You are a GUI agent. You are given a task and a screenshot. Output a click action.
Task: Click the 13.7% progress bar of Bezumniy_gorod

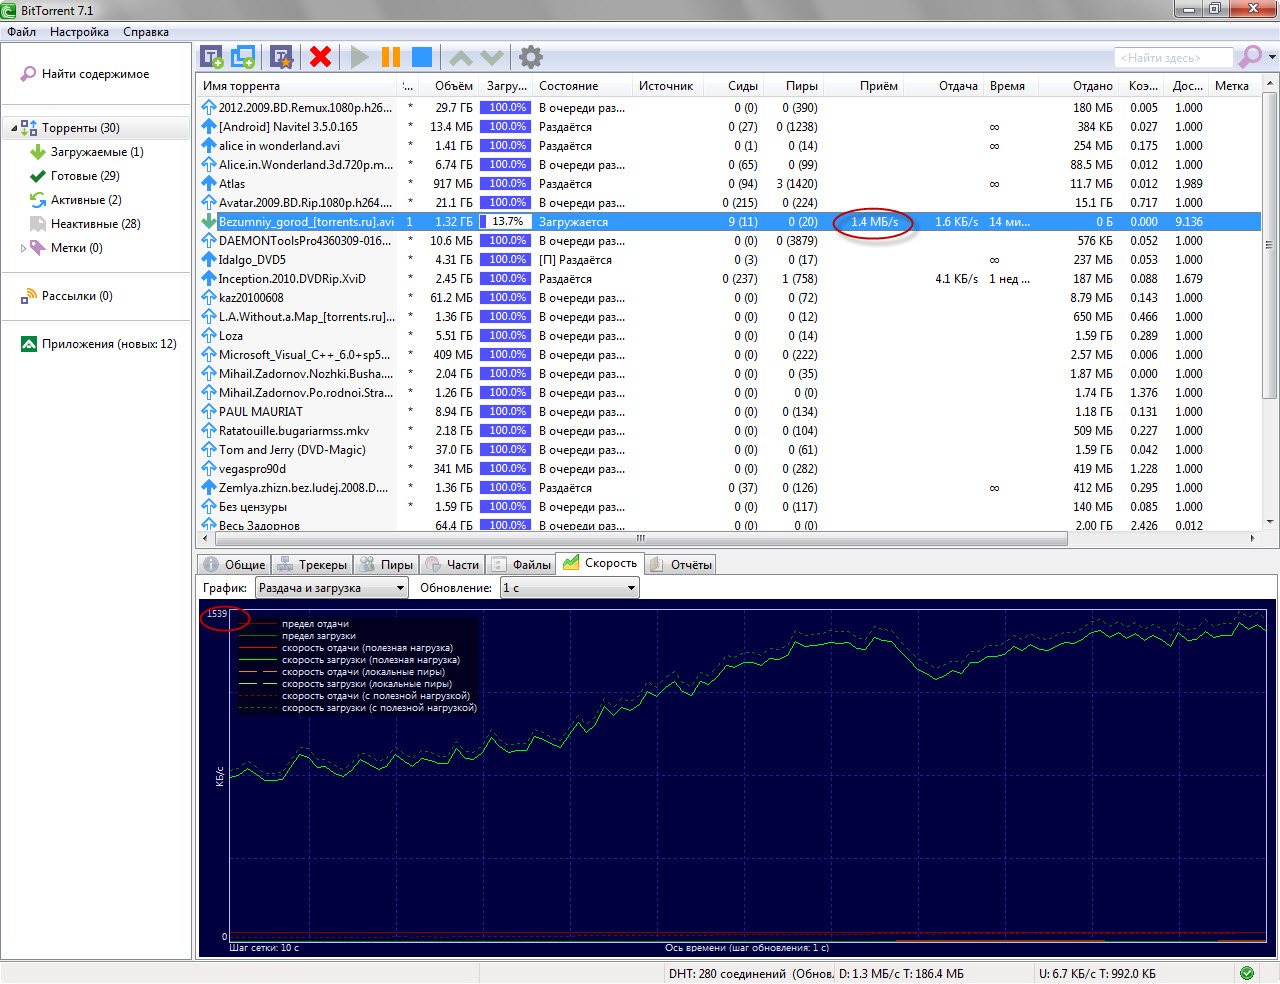pyautogui.click(x=506, y=222)
